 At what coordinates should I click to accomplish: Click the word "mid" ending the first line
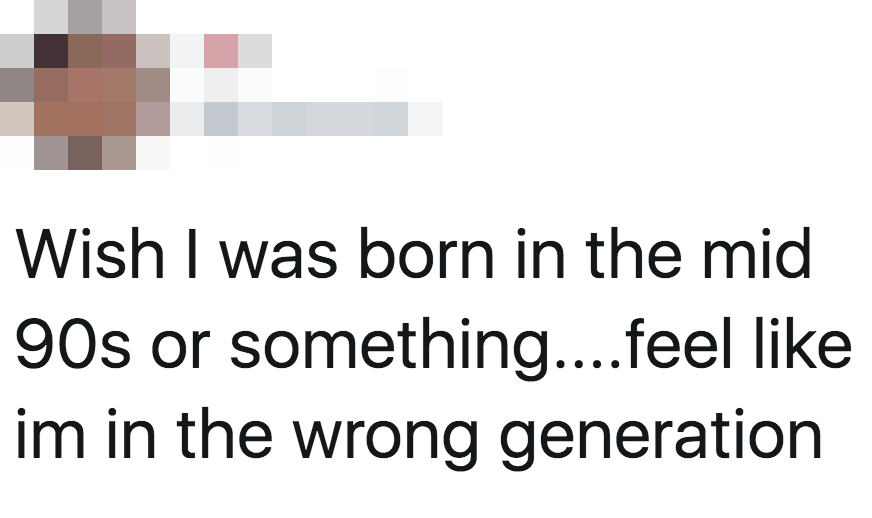coord(756,253)
